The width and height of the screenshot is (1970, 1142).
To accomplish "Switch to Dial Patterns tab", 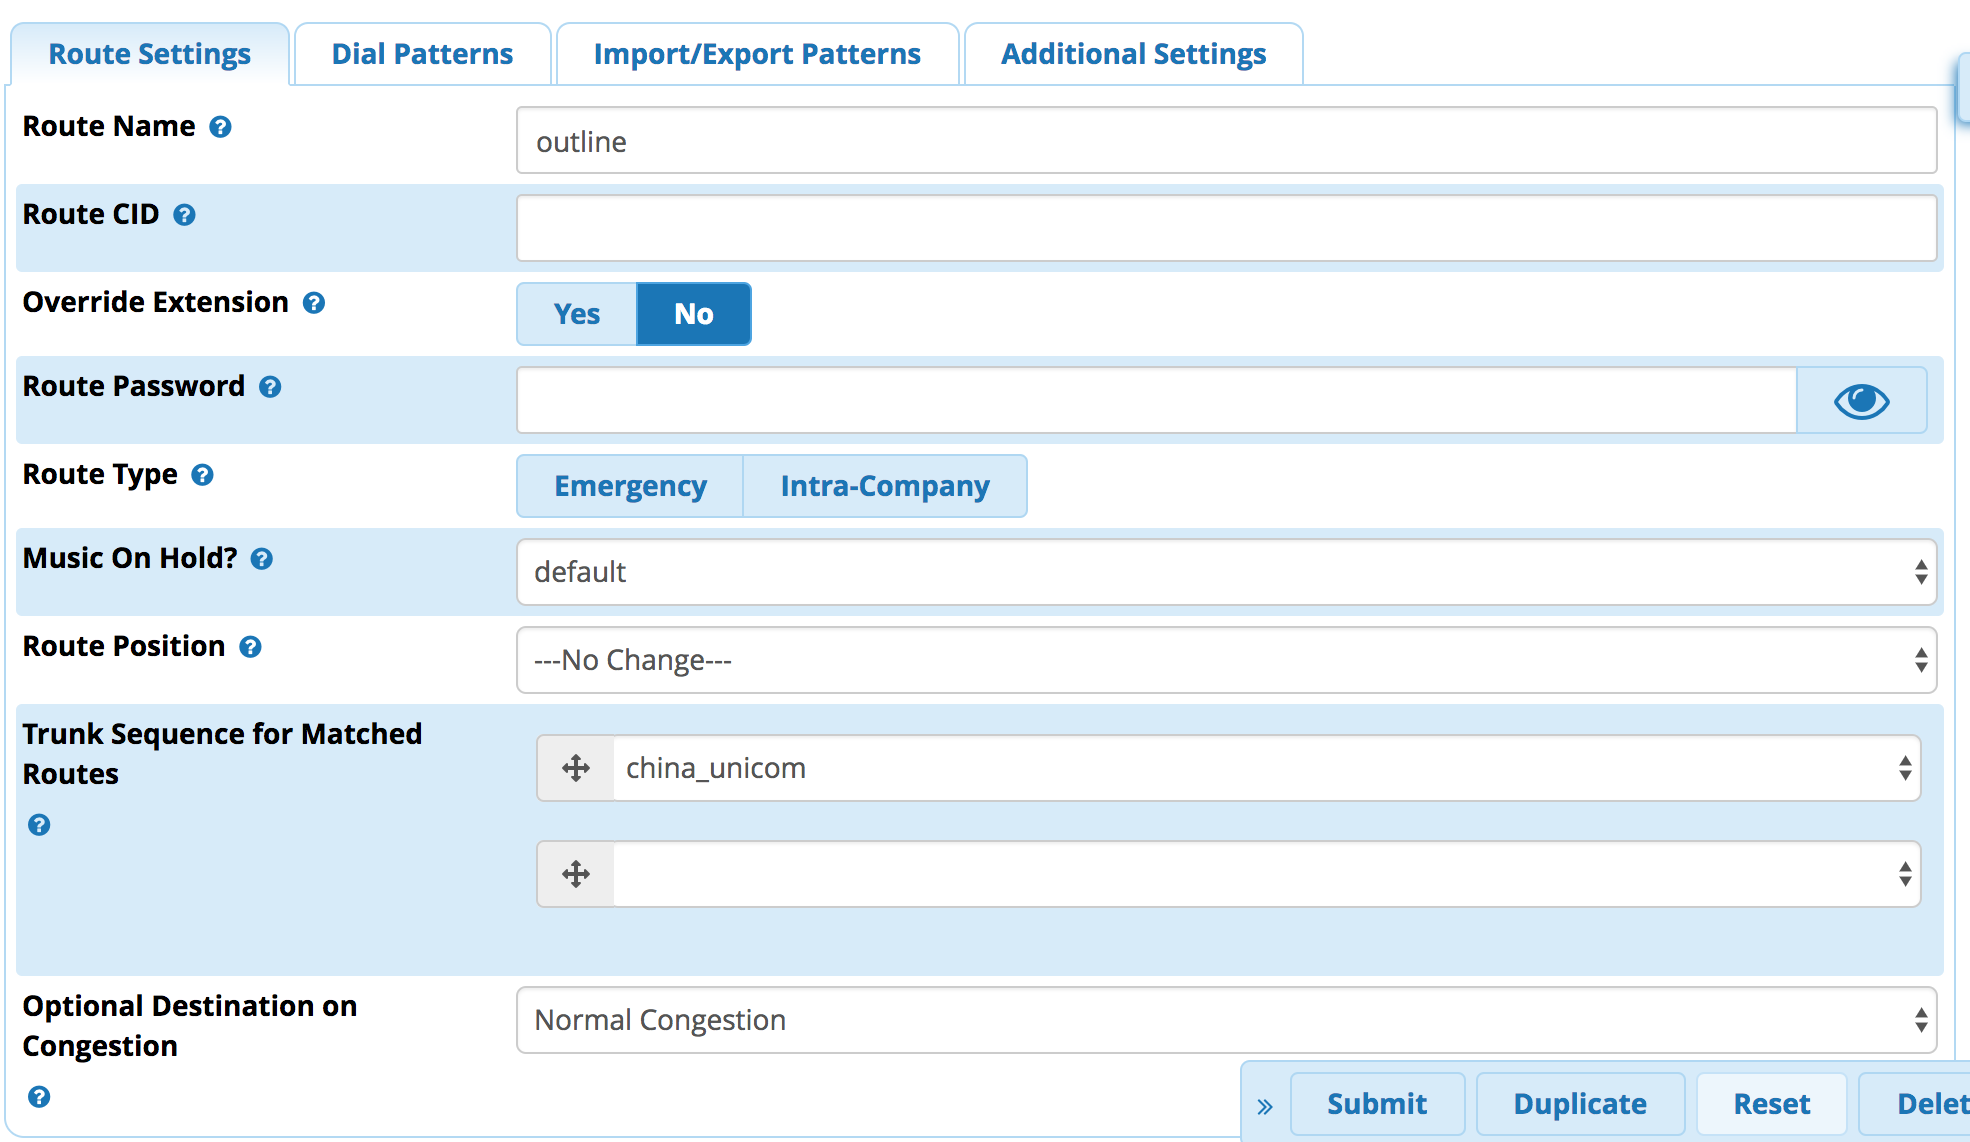I will (x=421, y=18).
